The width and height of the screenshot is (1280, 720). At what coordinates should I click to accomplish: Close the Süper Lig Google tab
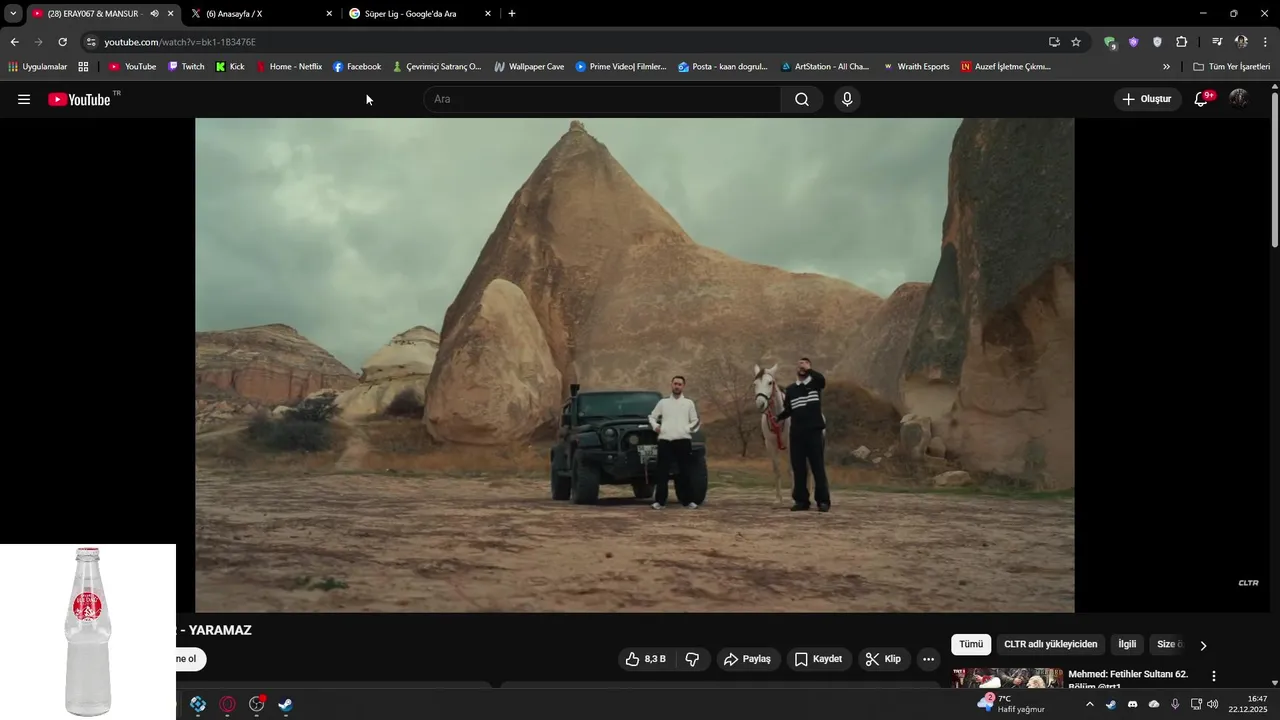(488, 14)
